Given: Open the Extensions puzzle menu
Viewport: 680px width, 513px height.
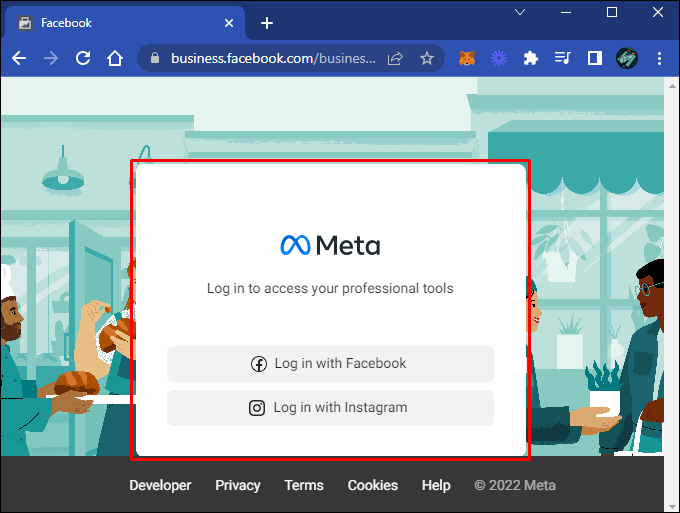Looking at the screenshot, I should [x=530, y=58].
